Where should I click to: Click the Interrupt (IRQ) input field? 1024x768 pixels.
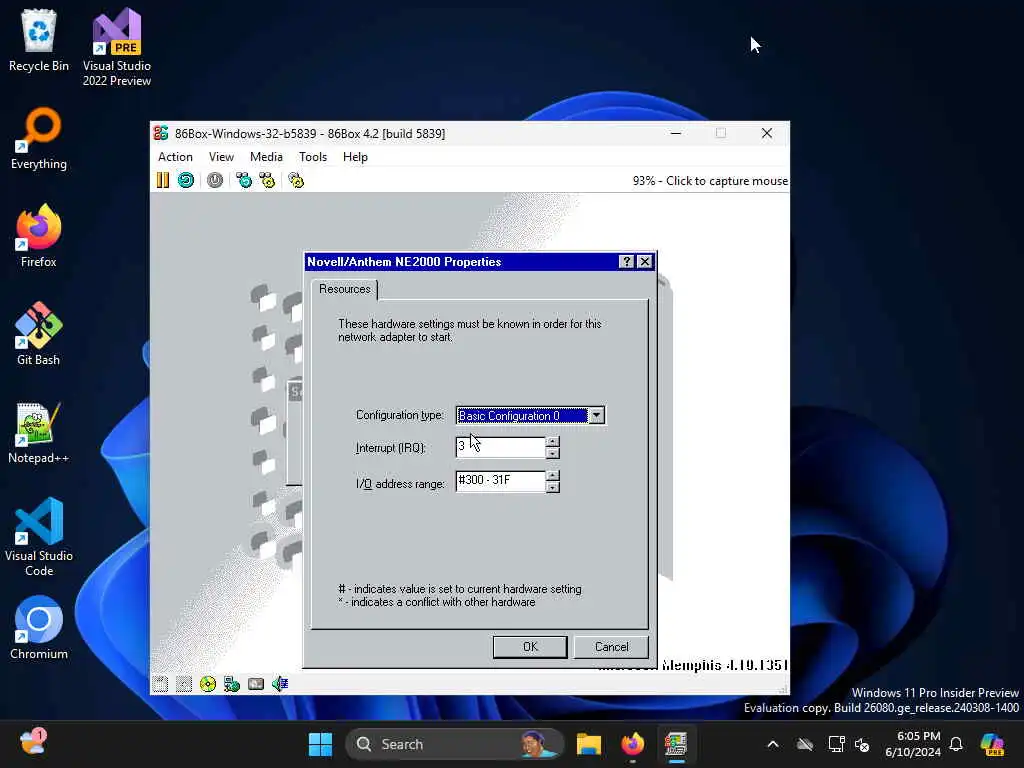[500, 447]
